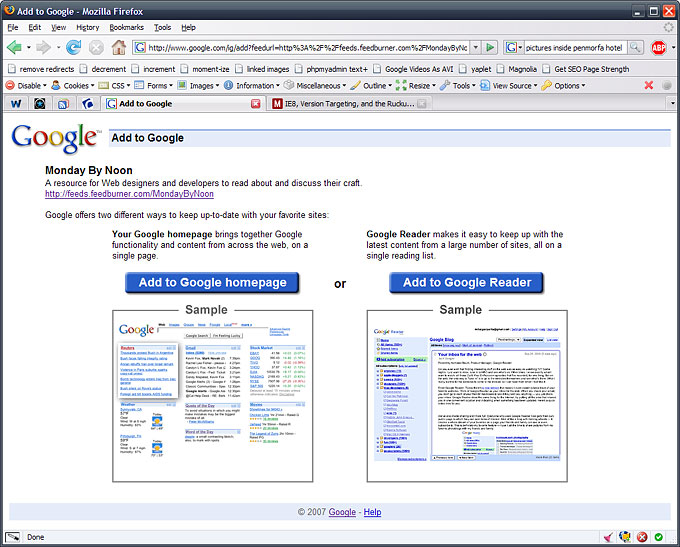This screenshot has width=680, height=547.
Task: Click the increment bookmarklet
Action: pos(154,69)
